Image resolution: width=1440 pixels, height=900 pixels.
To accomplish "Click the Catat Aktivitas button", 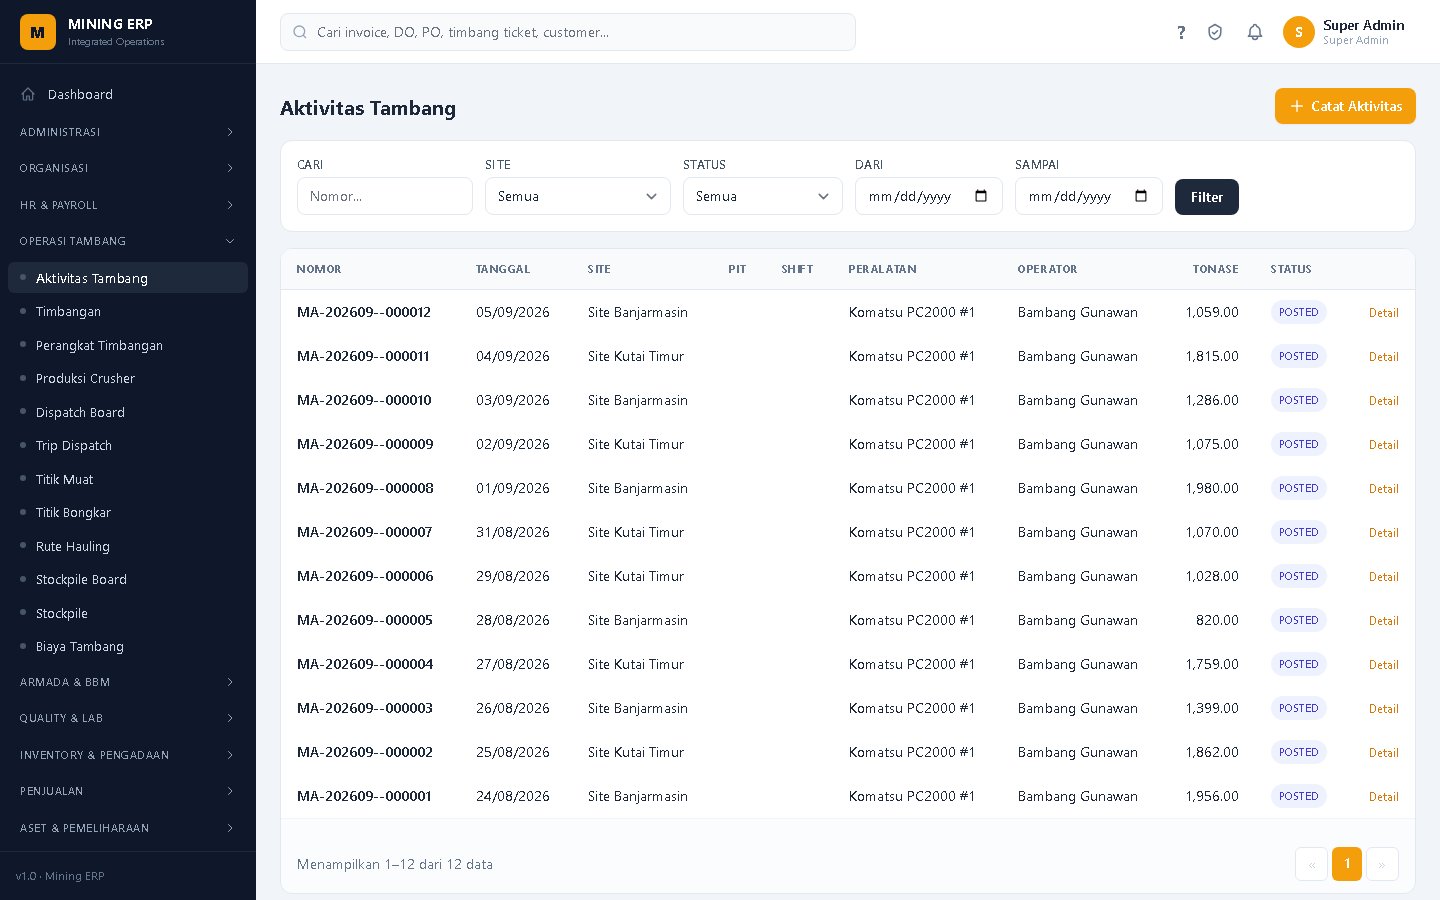I will pos(1345,106).
